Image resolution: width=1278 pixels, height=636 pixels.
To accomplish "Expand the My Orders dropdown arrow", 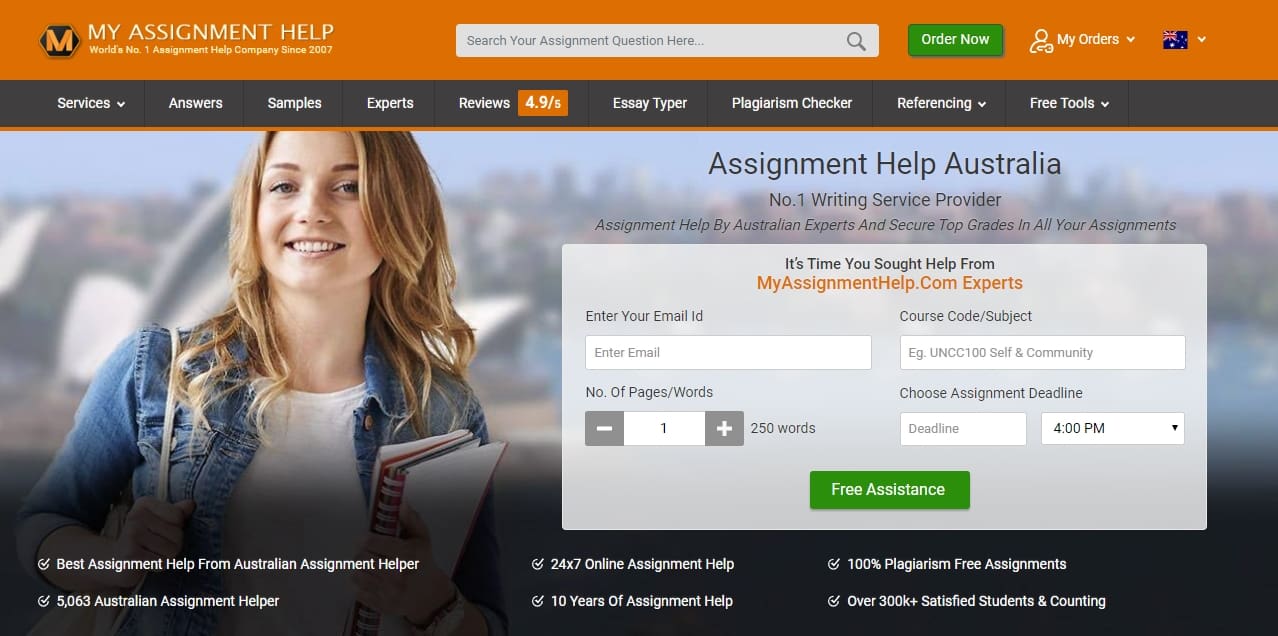I will [1131, 40].
